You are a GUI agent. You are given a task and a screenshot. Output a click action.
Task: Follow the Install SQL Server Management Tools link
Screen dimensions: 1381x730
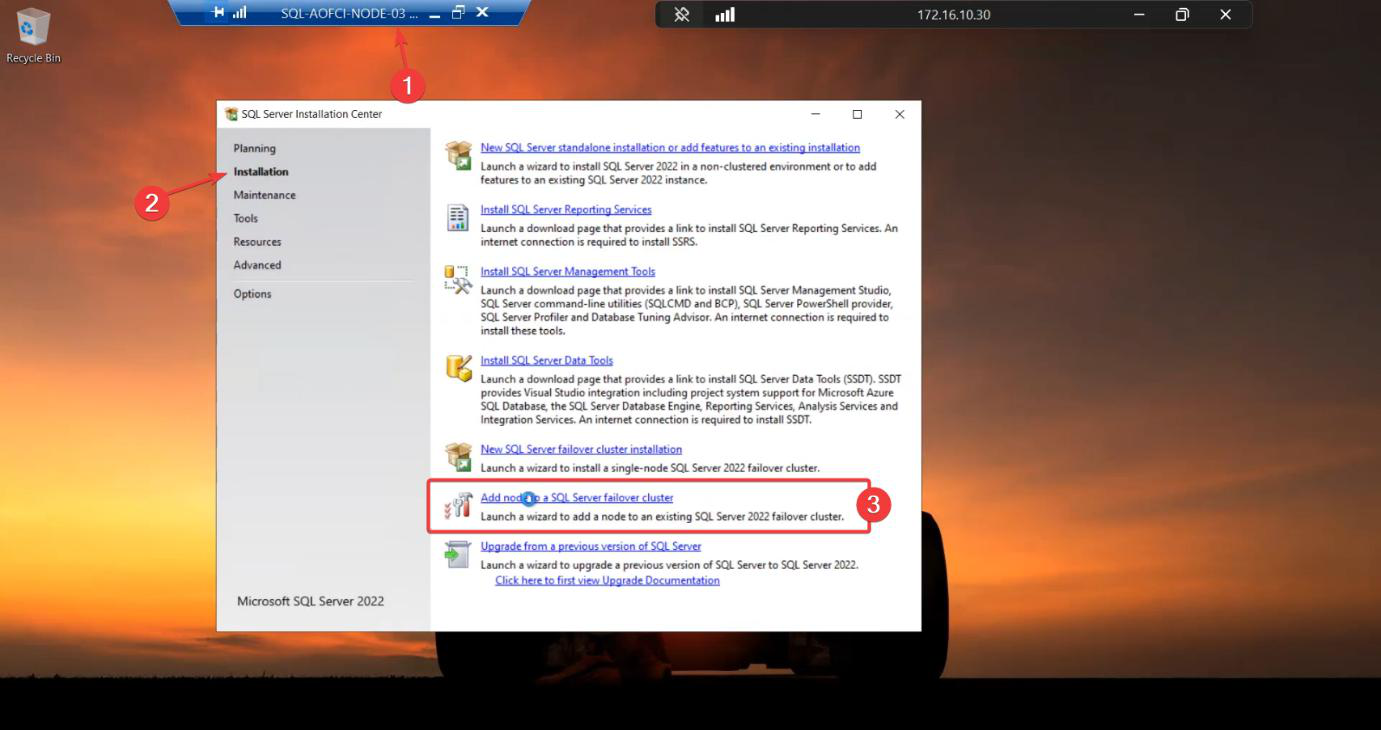click(568, 272)
